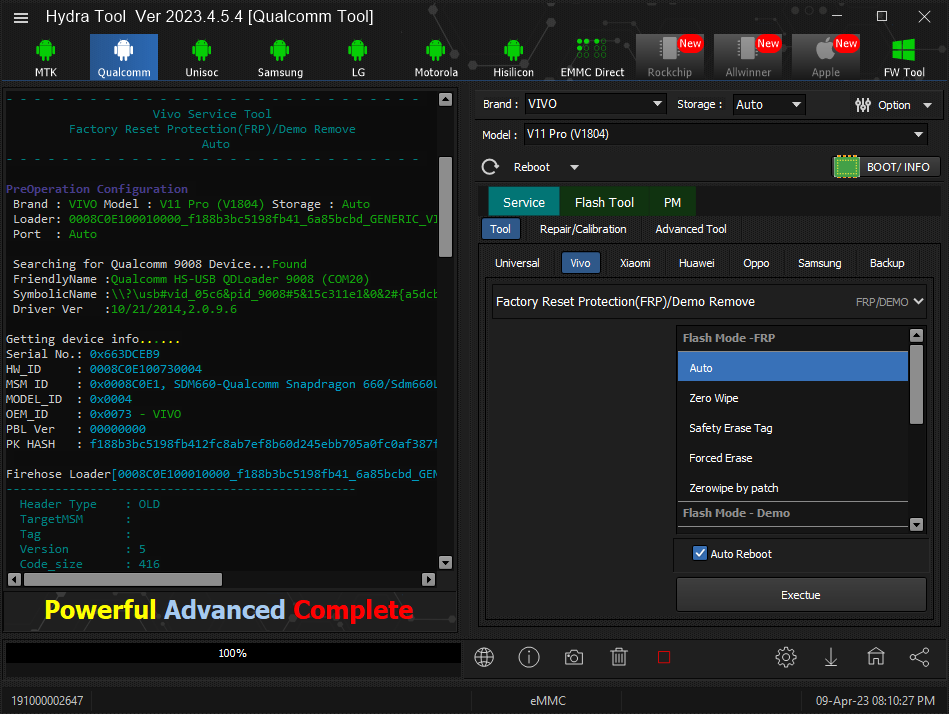Screen dimensions: 949x714
Task: Choose Zerowipe by patch mode
Action: [x=793, y=488]
